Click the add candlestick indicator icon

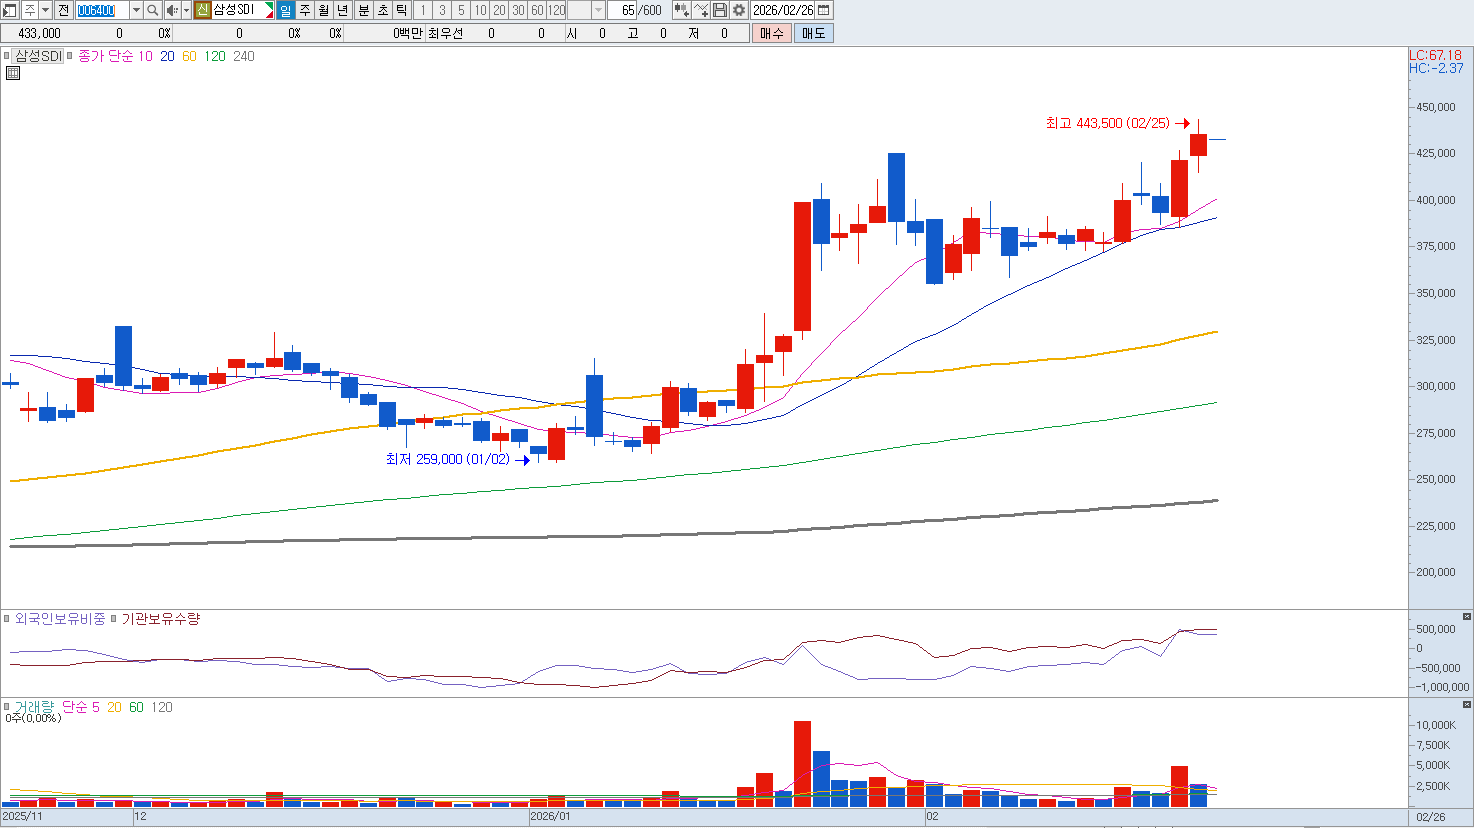[x=681, y=10]
